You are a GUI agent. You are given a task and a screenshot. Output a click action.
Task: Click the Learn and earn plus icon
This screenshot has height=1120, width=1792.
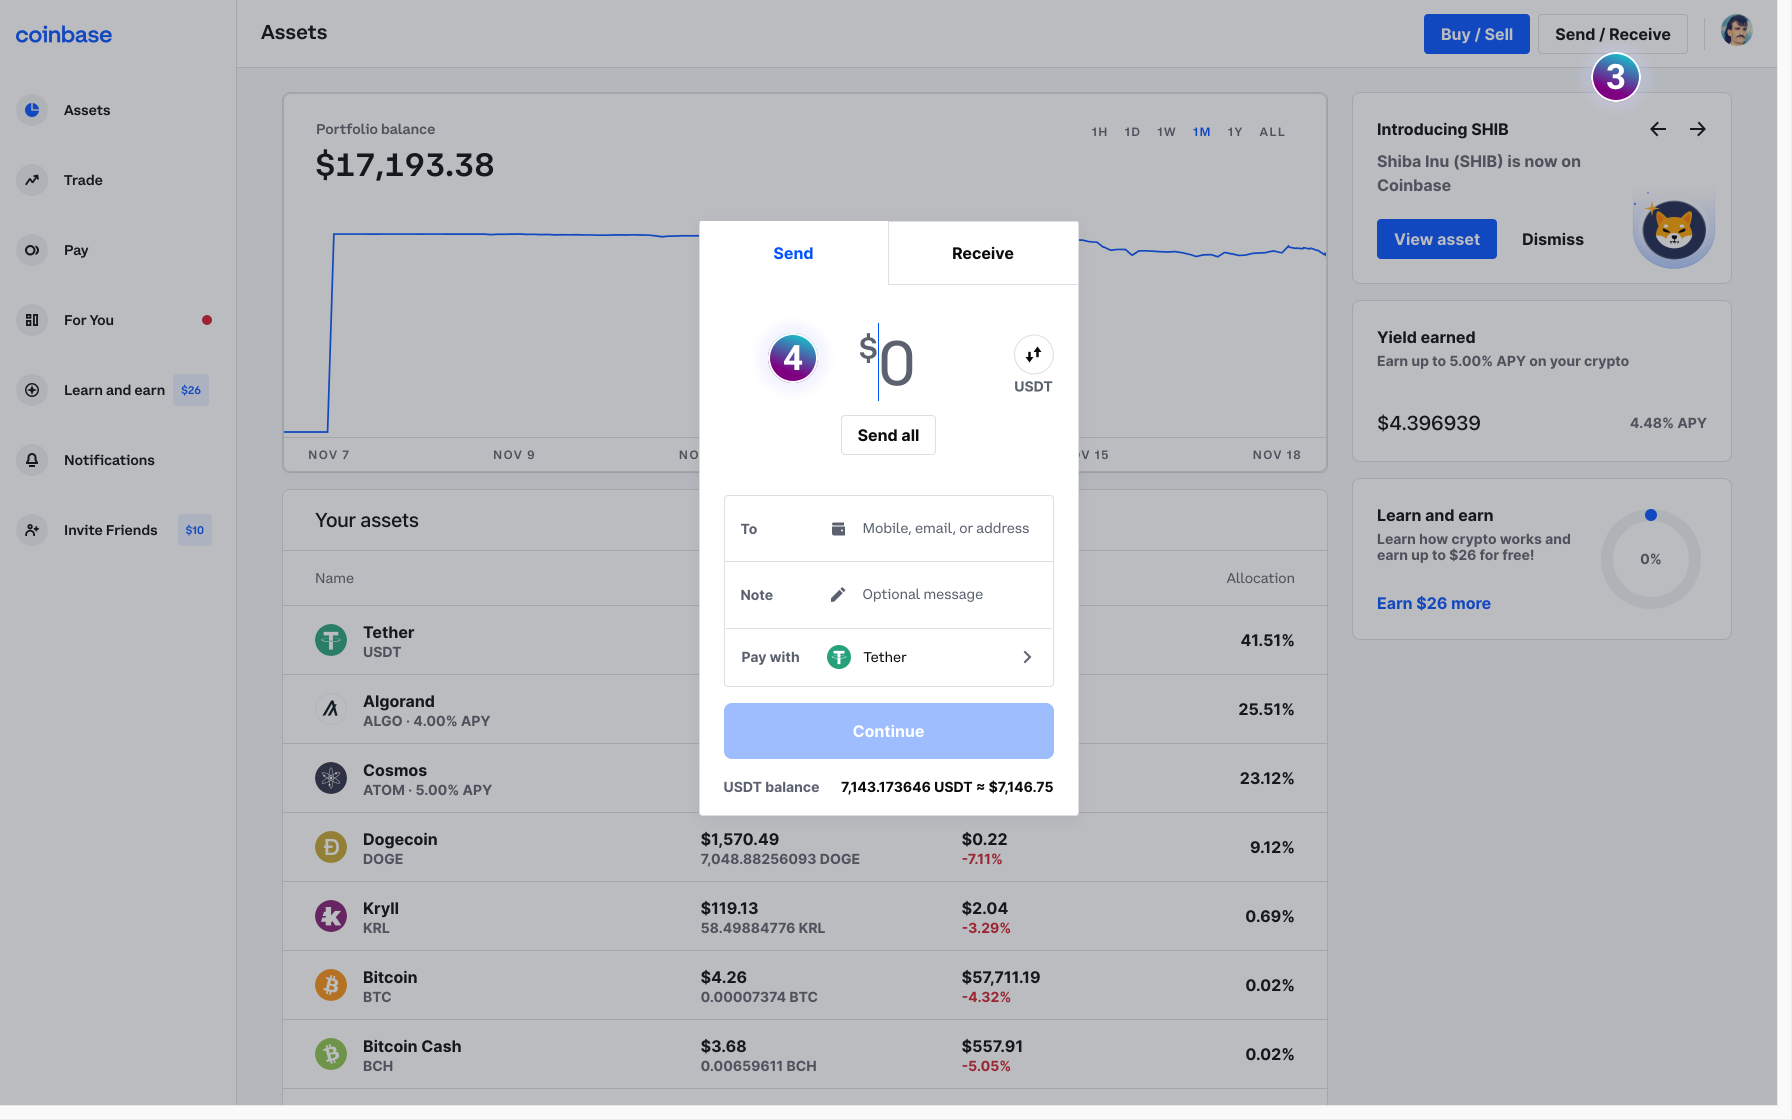tap(32, 390)
